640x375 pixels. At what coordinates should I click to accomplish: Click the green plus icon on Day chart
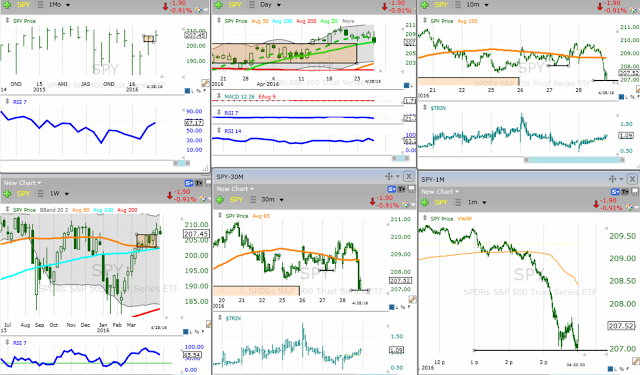coord(219,5)
